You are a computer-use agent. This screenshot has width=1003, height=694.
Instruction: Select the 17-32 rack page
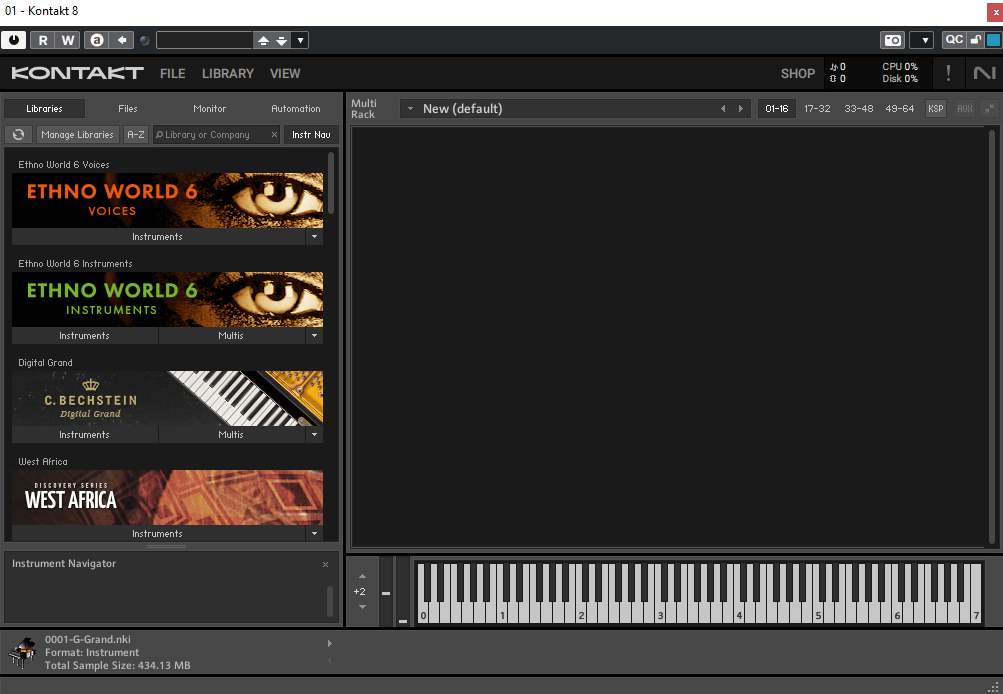coord(817,109)
